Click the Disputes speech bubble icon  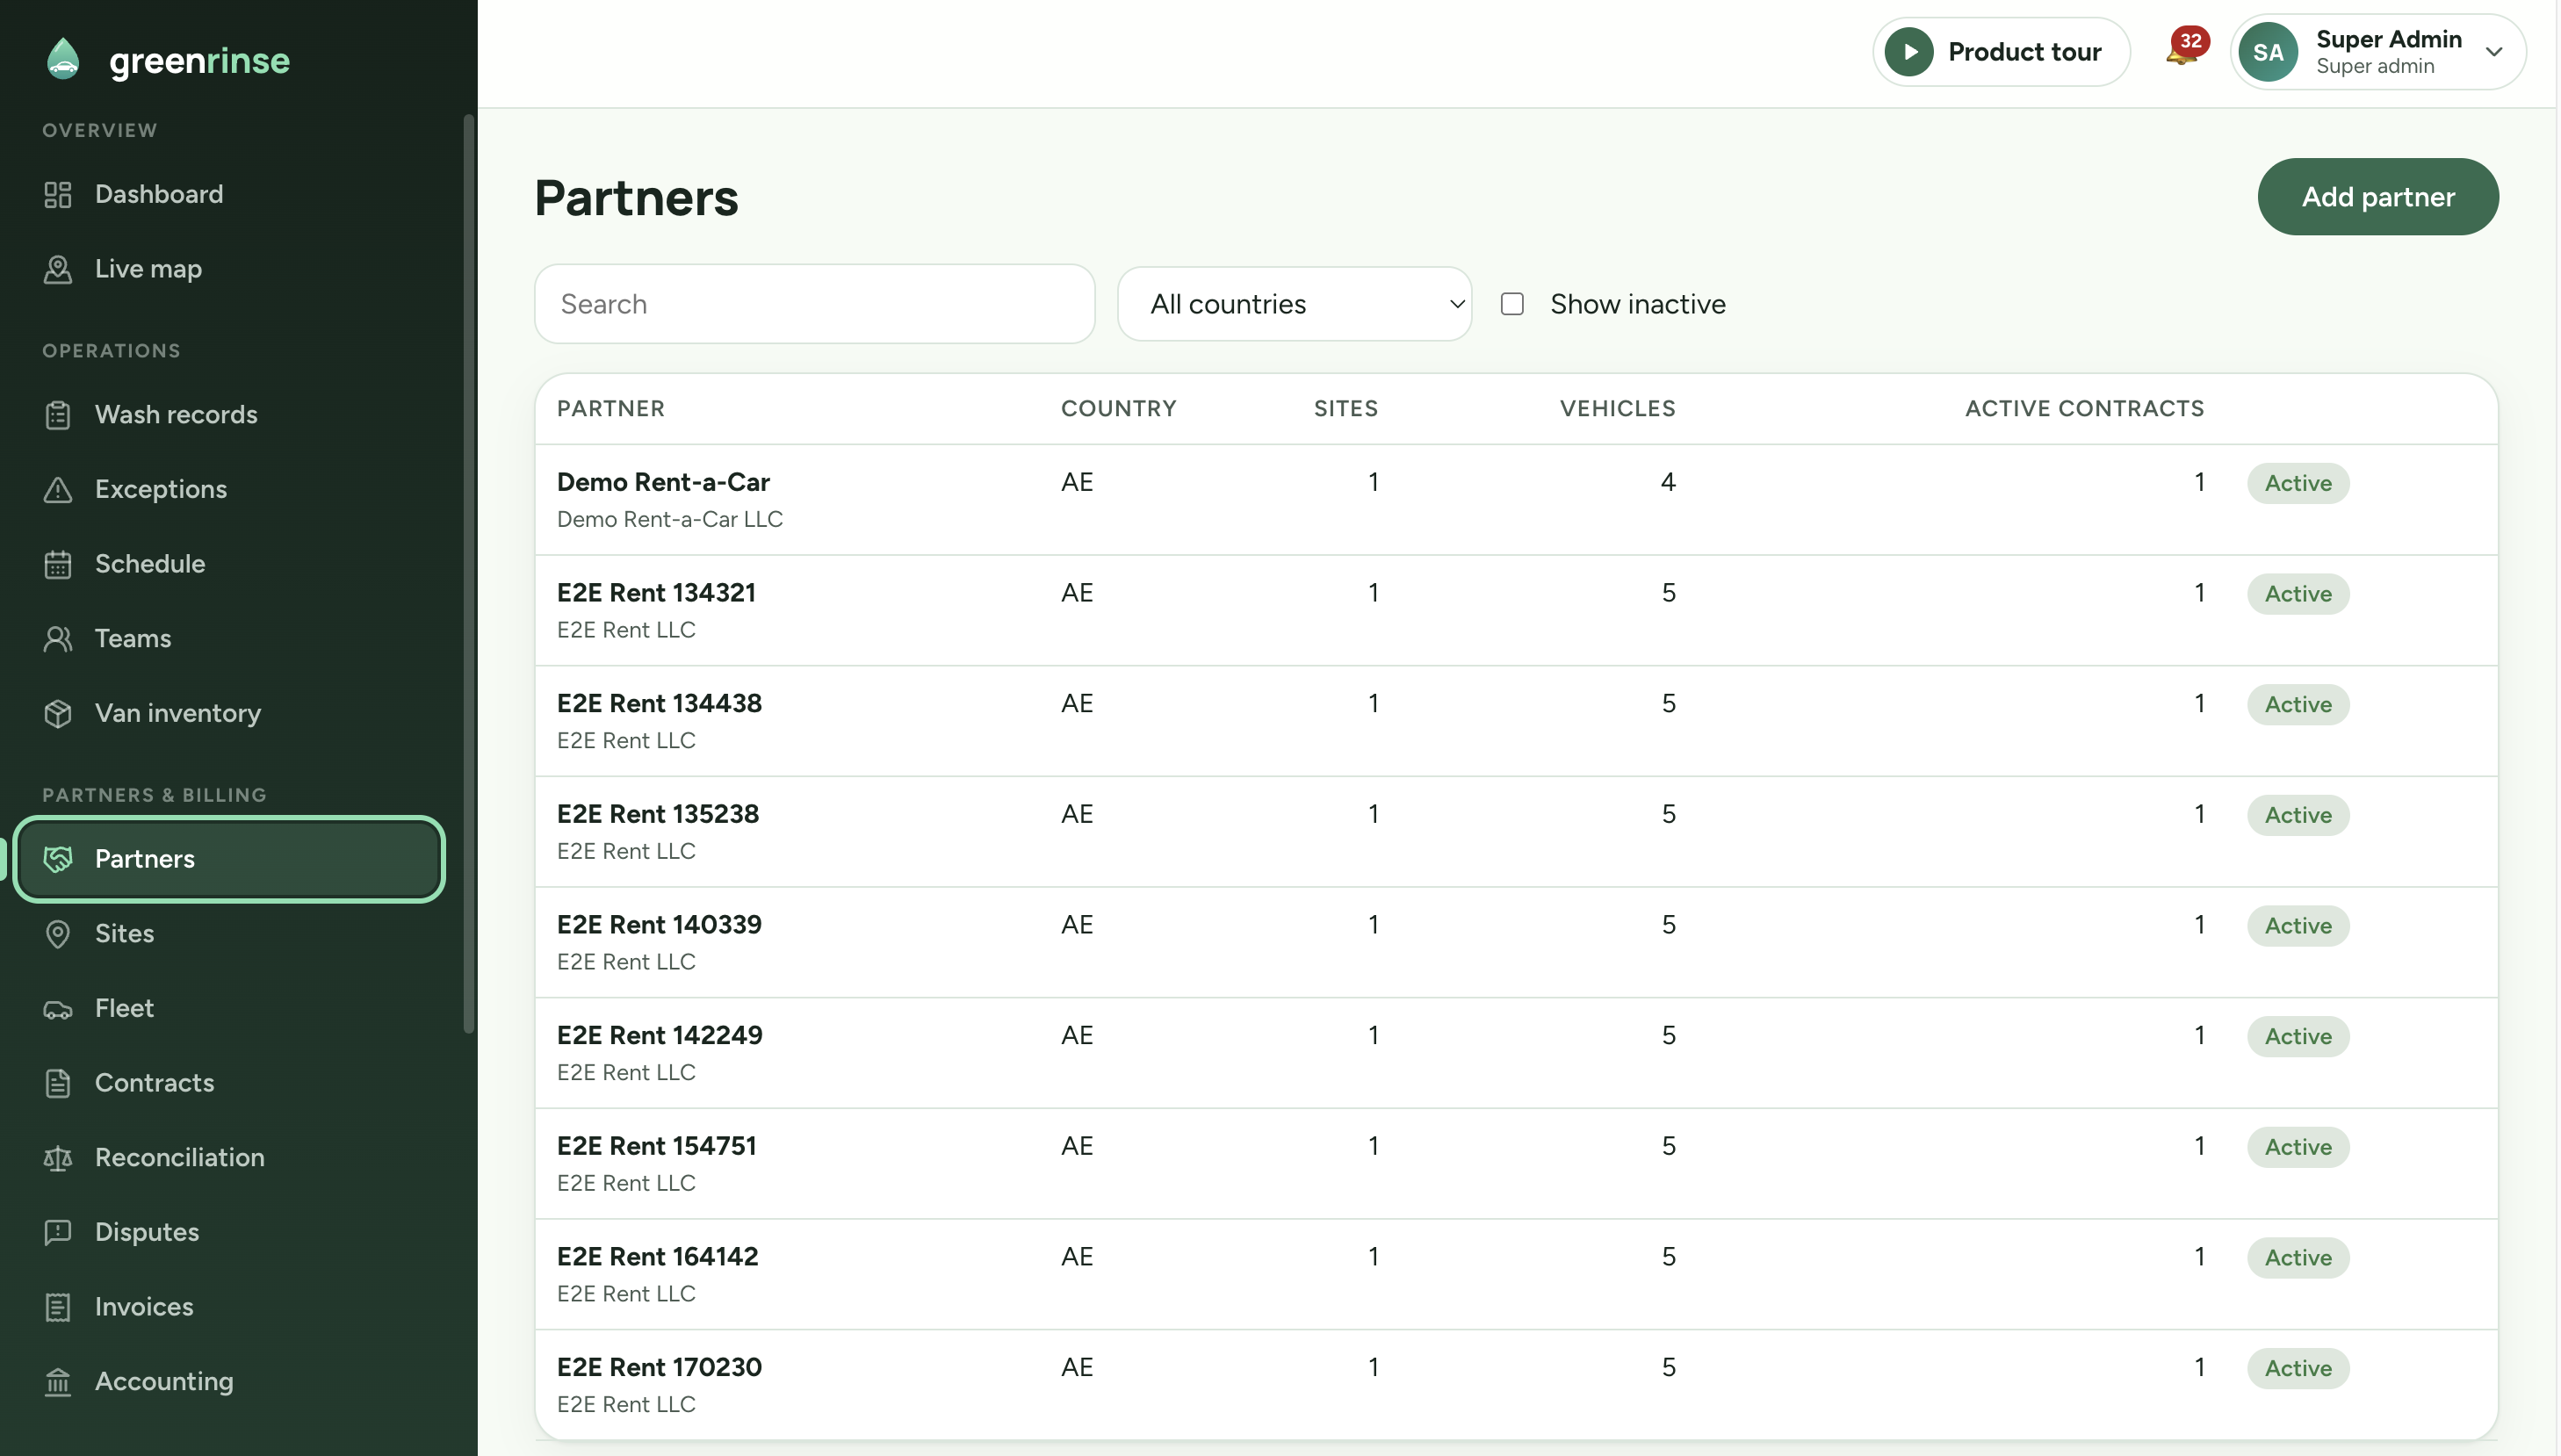[x=58, y=1232]
